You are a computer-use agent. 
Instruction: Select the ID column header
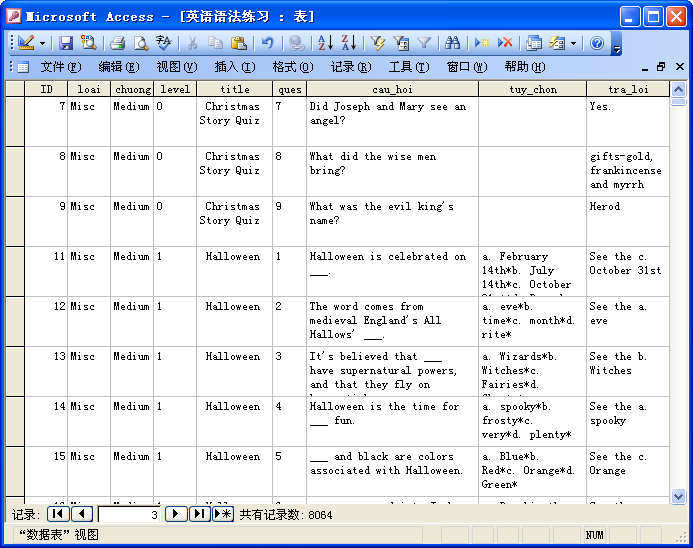click(46, 89)
